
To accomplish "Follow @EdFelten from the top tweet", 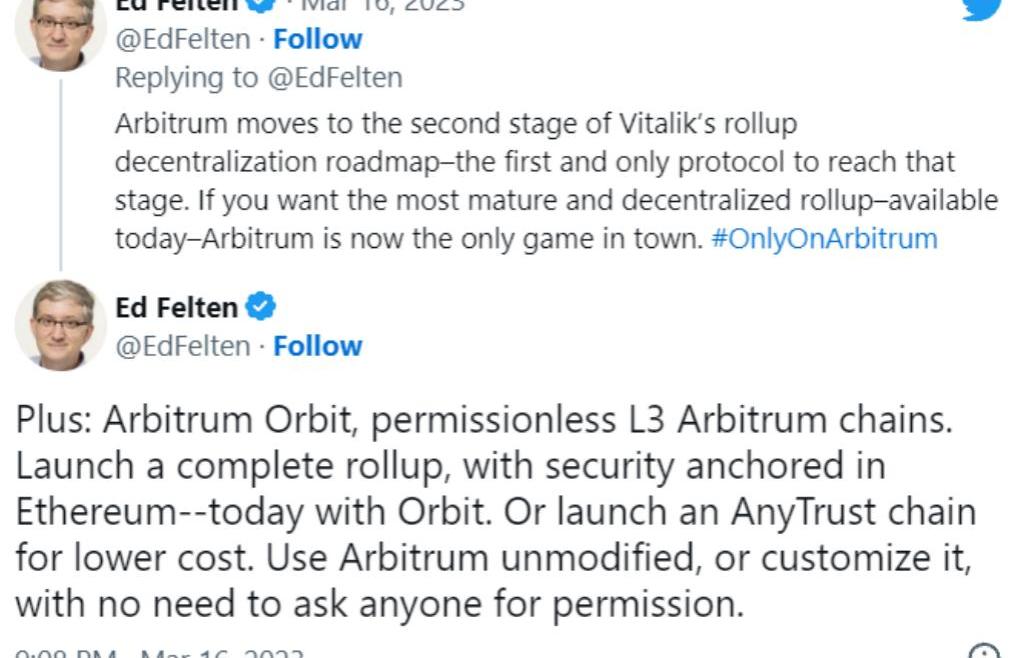I will (x=318, y=40).
